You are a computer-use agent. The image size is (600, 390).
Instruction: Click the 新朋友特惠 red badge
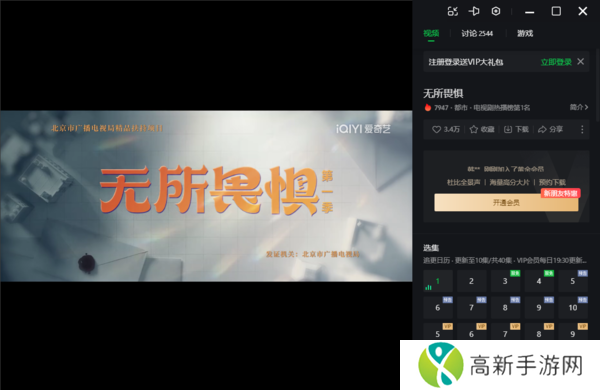click(561, 193)
